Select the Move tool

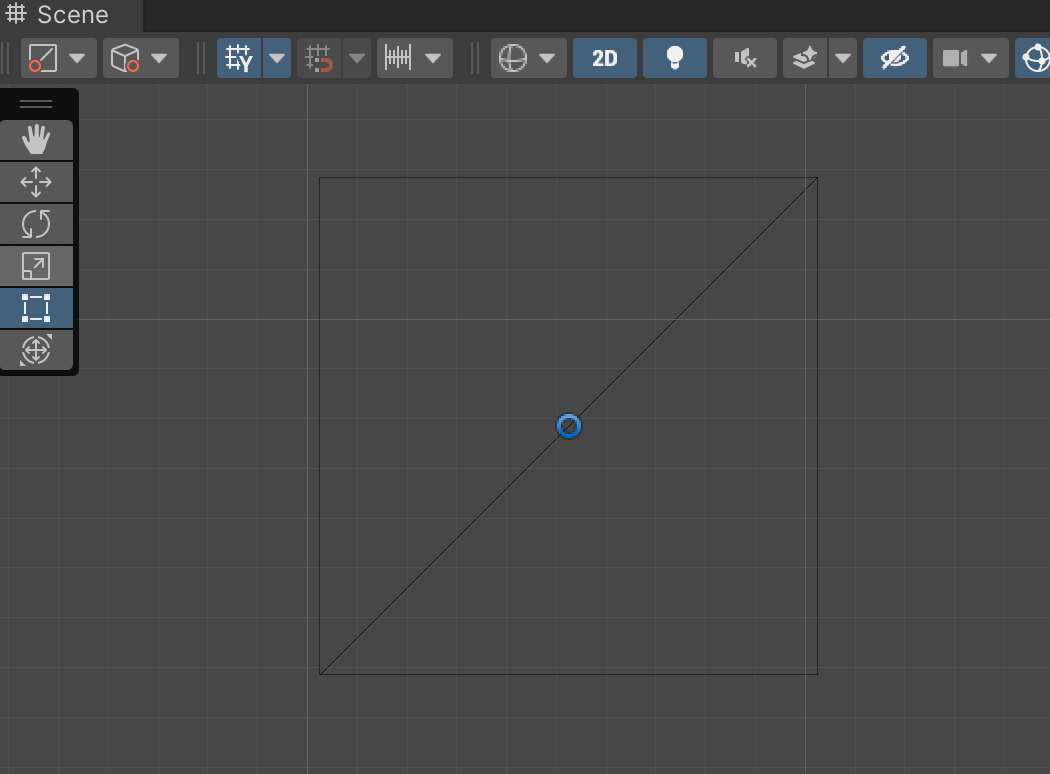coord(36,182)
